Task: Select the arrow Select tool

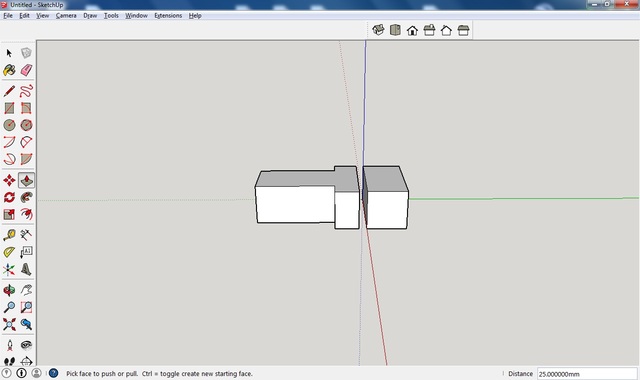Action: 9,53
